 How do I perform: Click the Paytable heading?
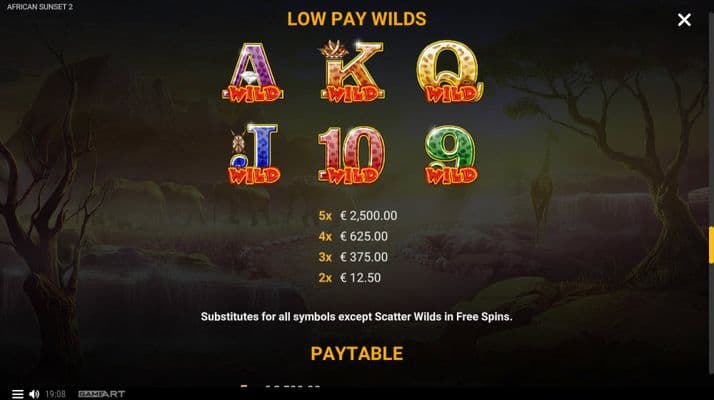tap(357, 354)
